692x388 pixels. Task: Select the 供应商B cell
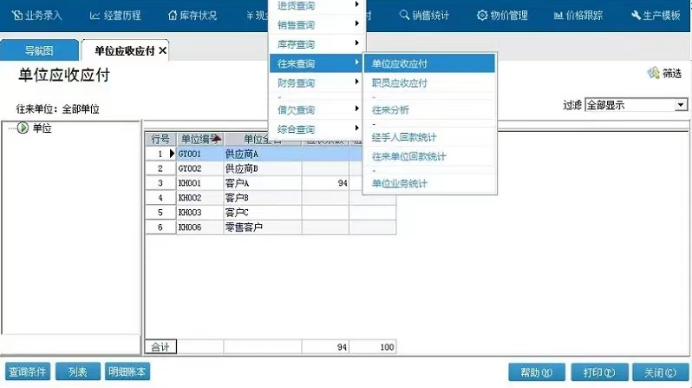click(x=263, y=169)
